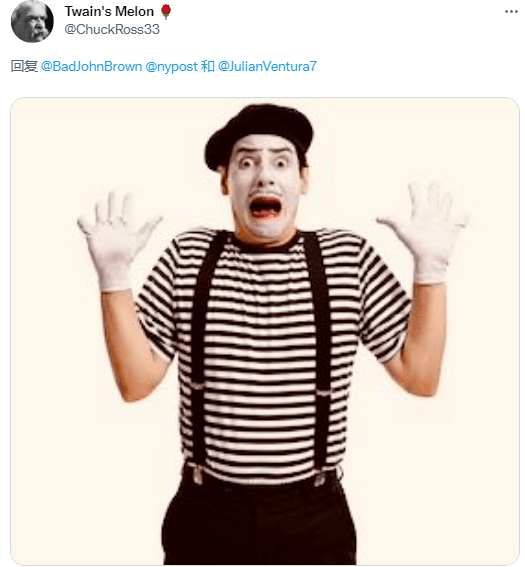Viewport: 525px width, 567px height.
Task: Click the mime's raised glove at photo left
Action: 116,240
